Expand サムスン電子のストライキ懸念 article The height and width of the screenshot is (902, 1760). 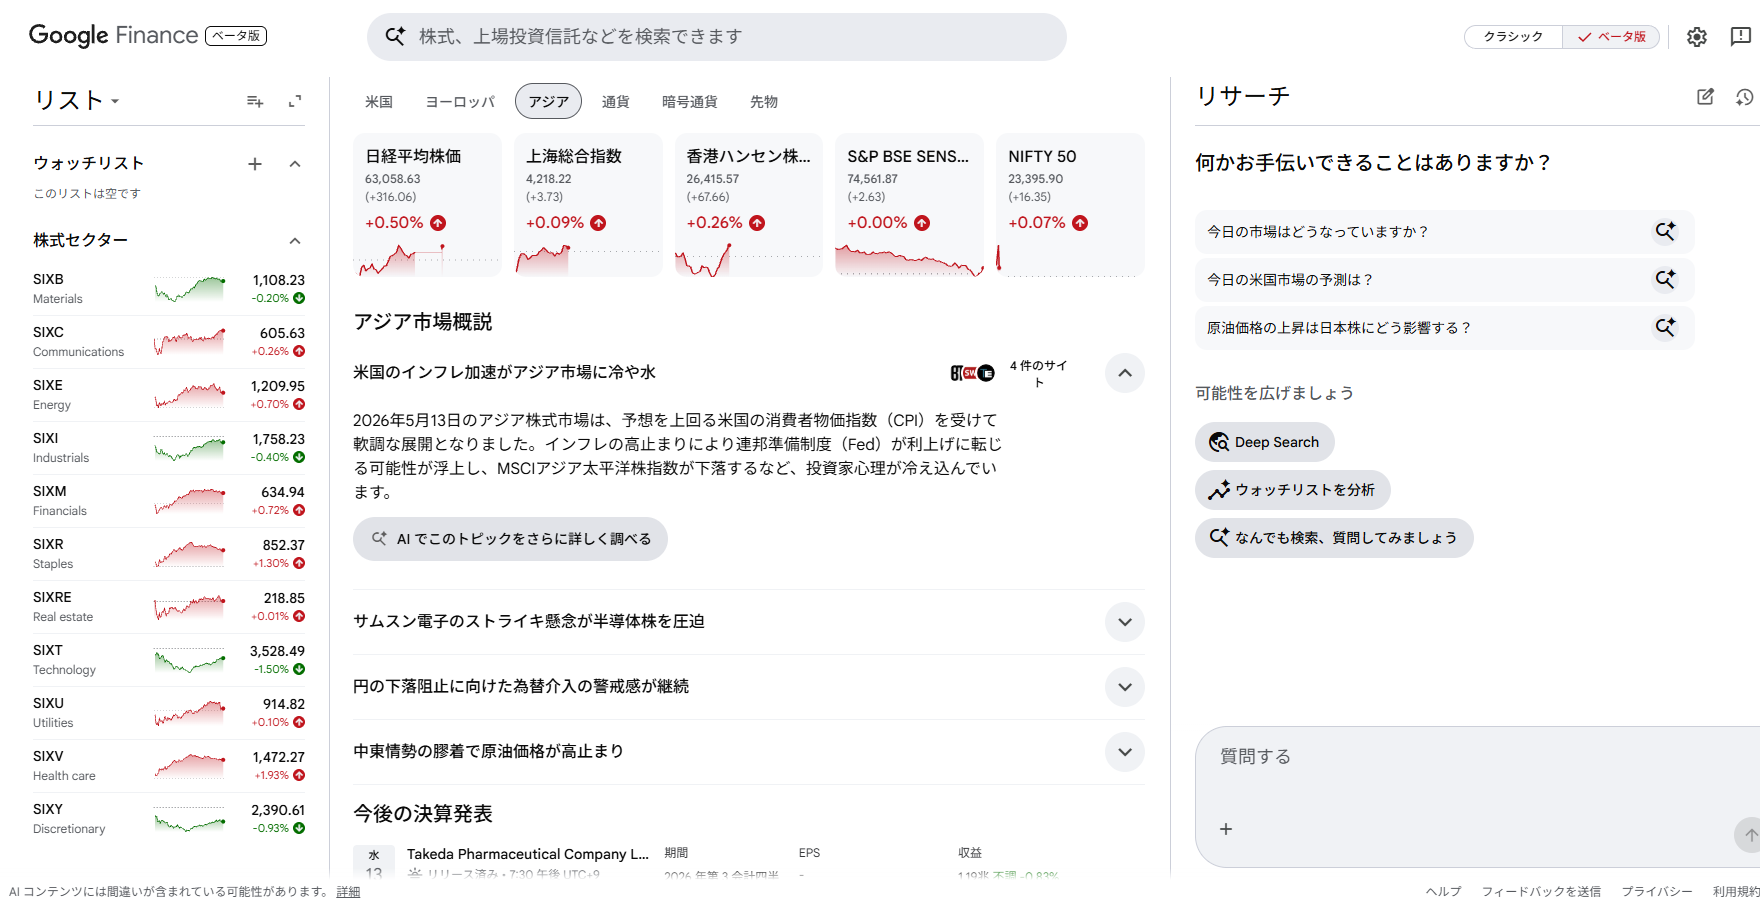coord(1125,622)
